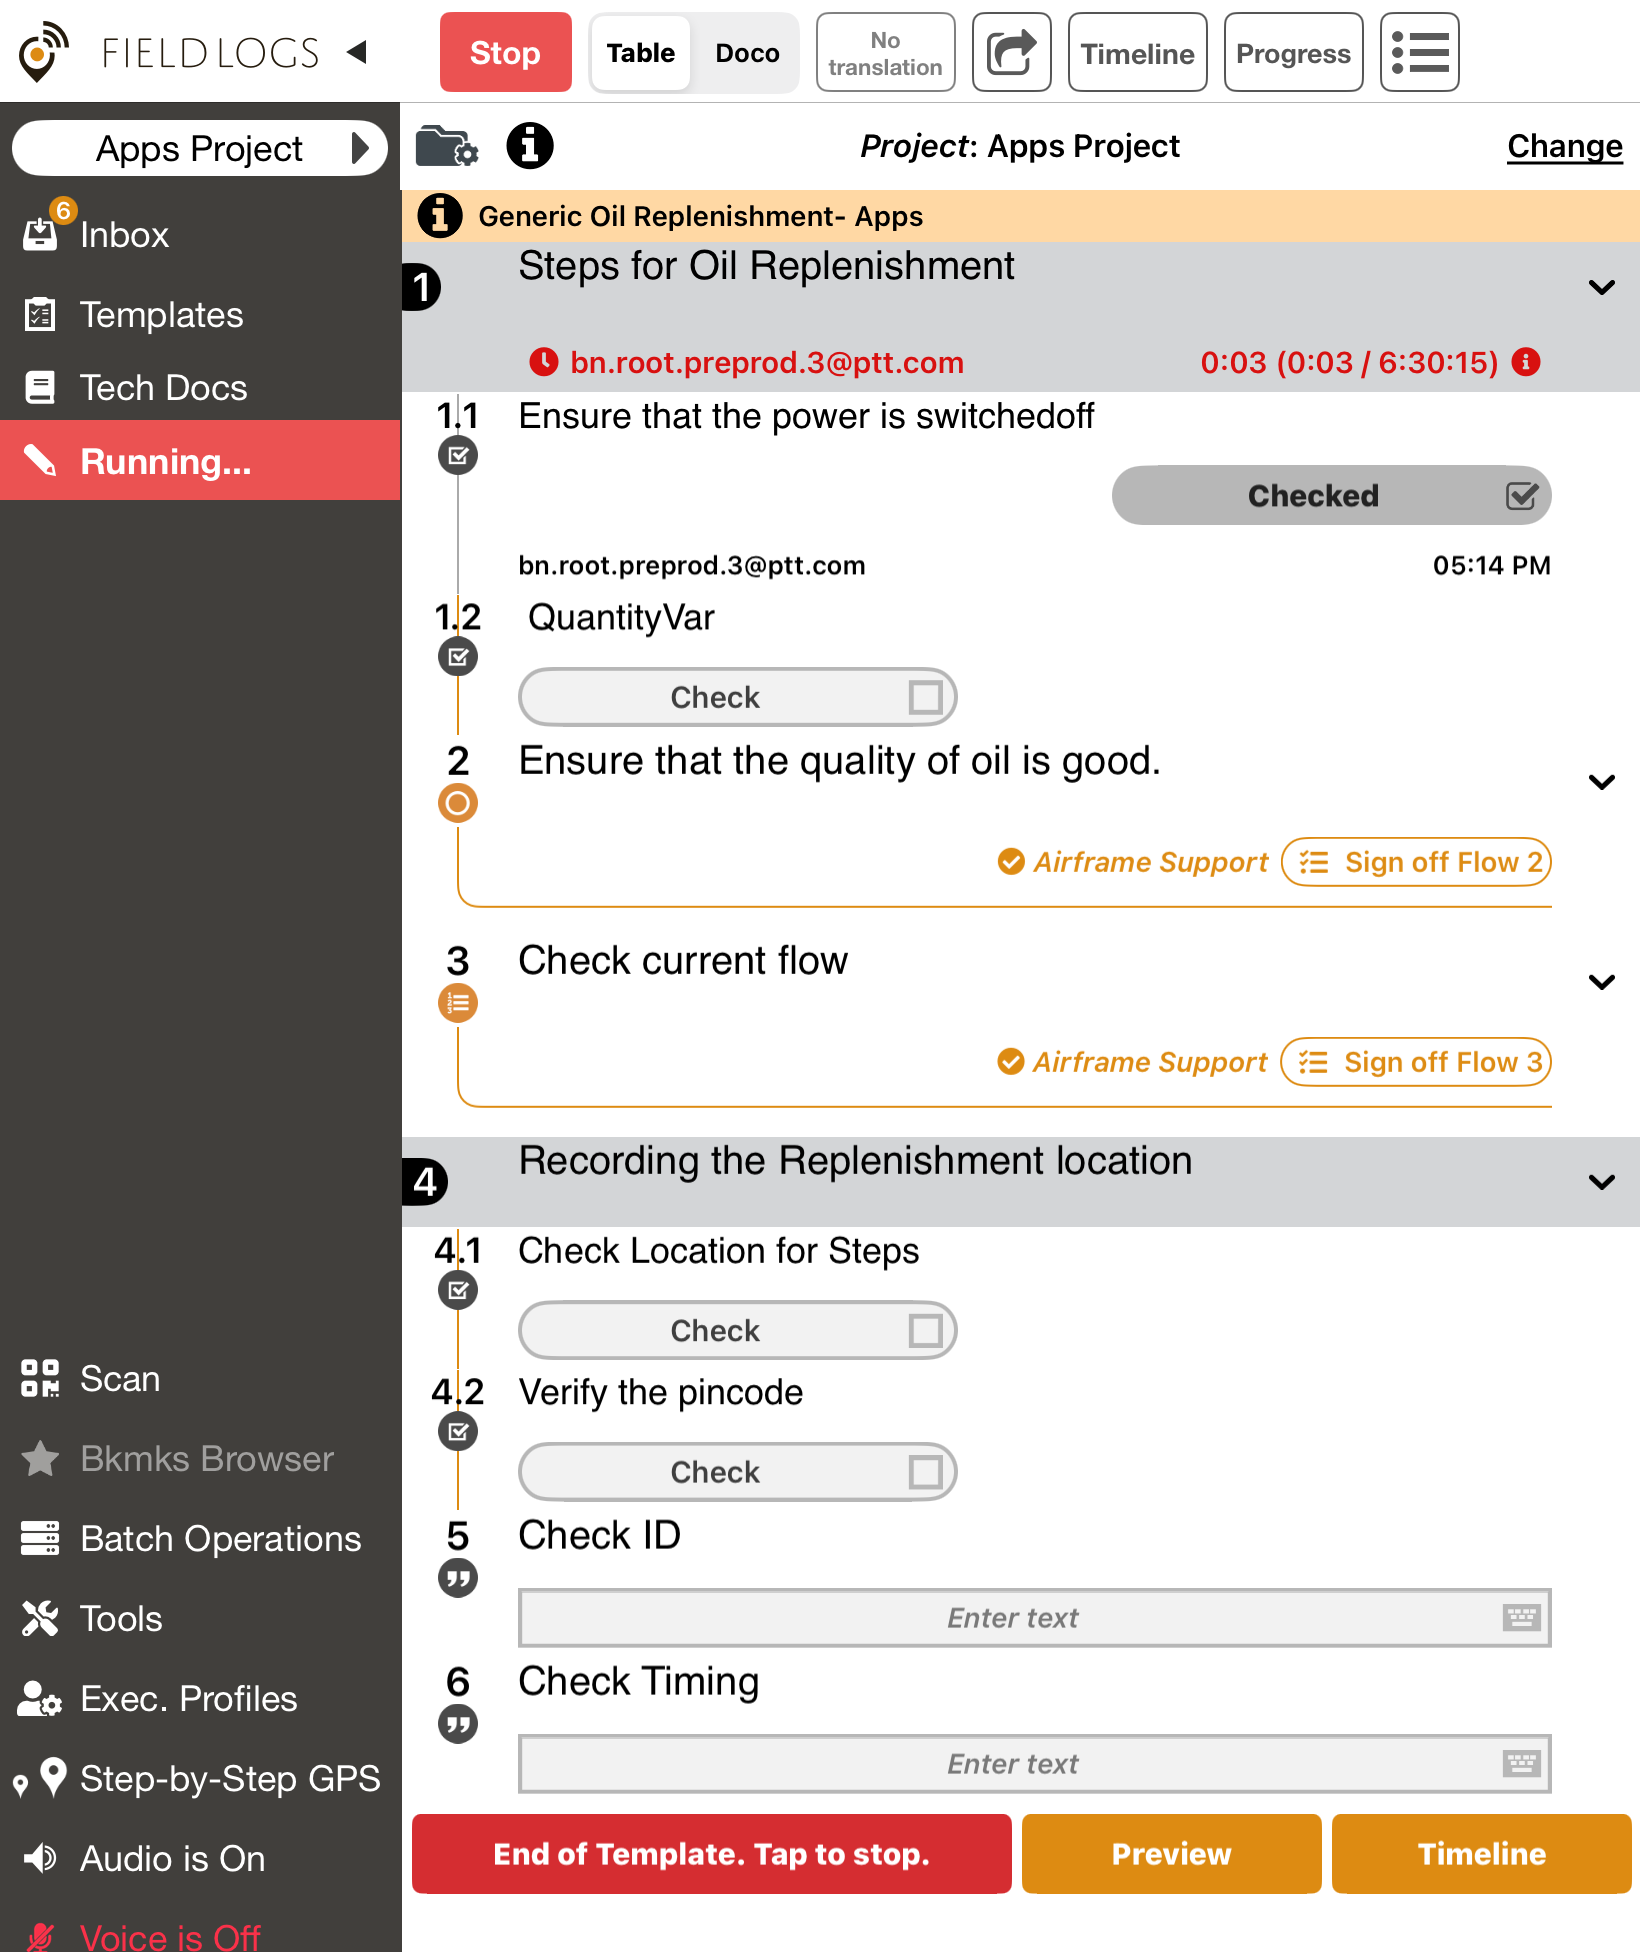
Task: Click info icon next to Generic Oil Replenishment
Action: coord(440,216)
